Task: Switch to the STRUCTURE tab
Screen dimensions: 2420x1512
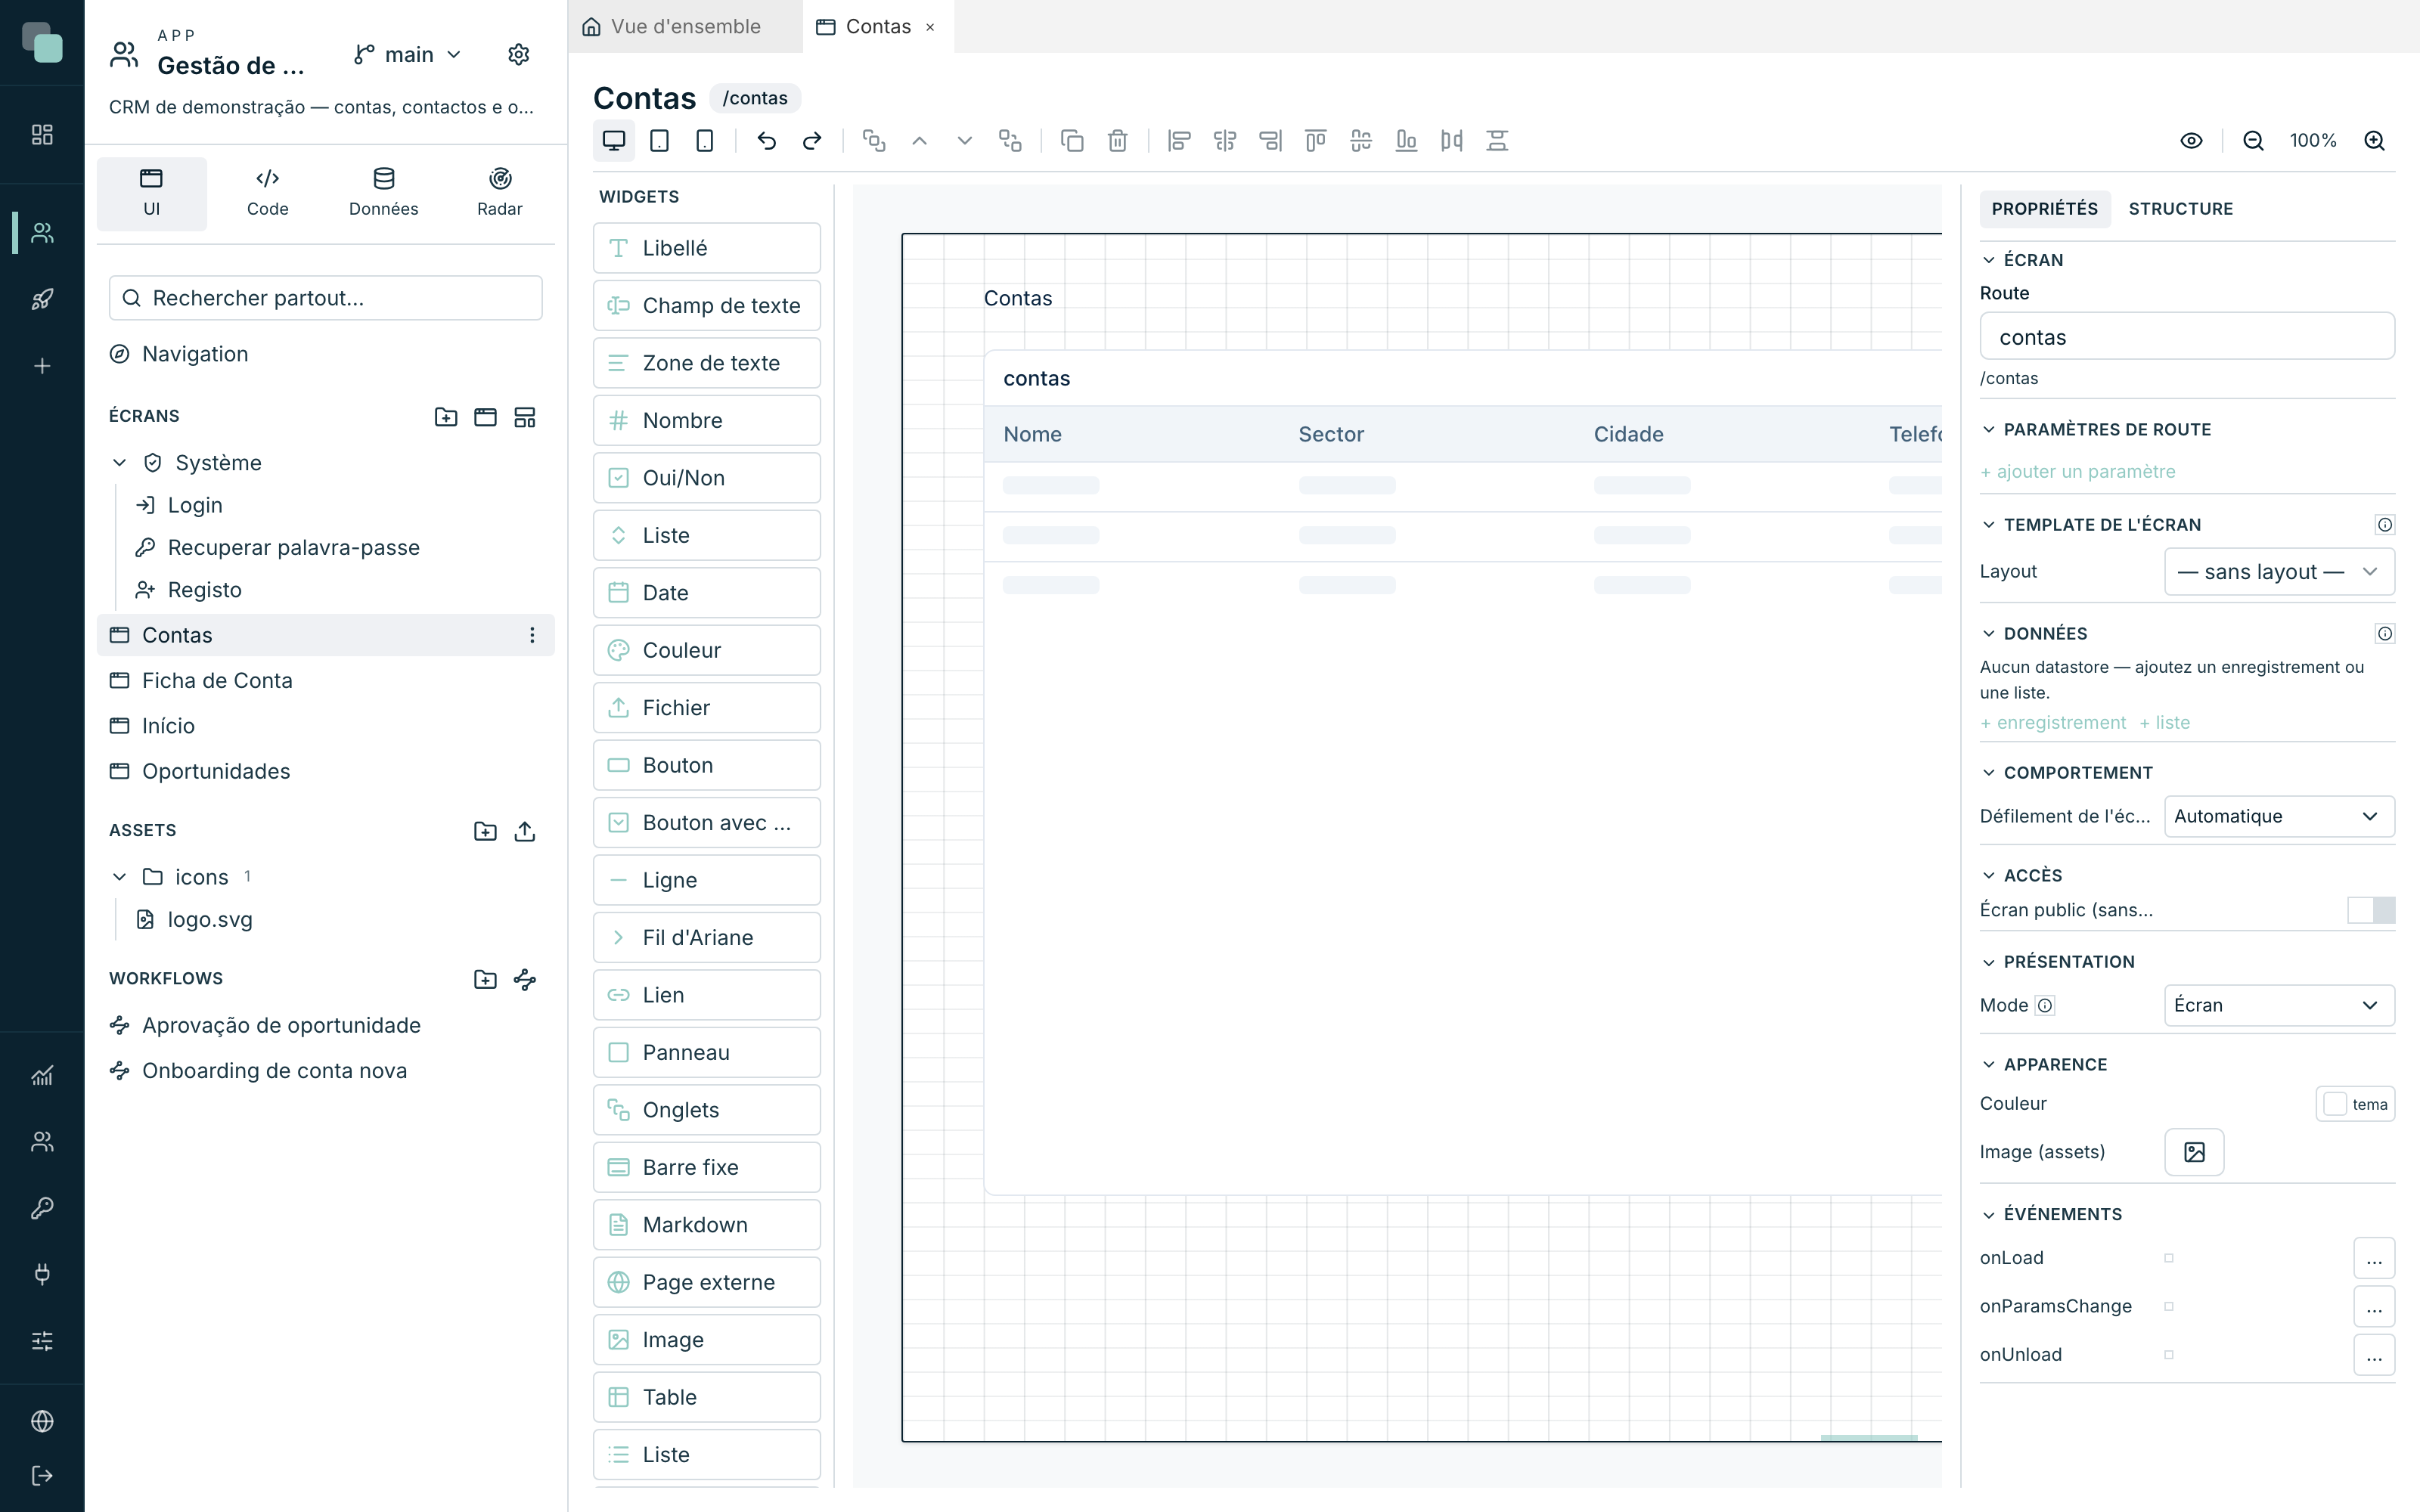Action: 2180,209
